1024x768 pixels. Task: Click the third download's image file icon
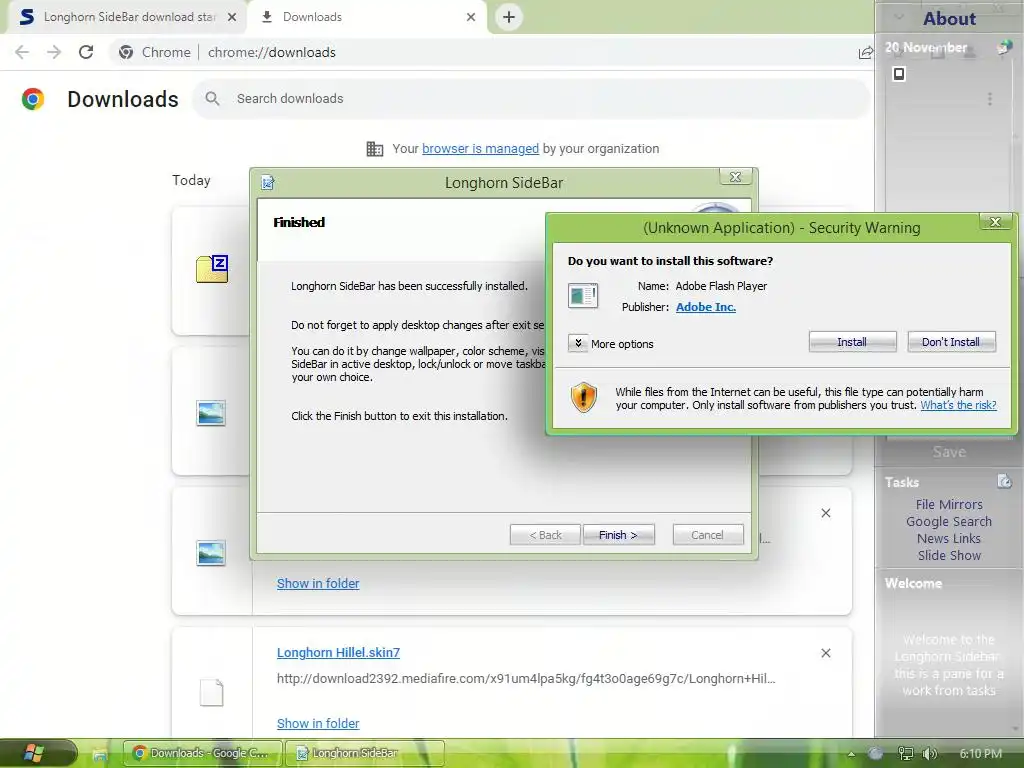[x=211, y=553]
